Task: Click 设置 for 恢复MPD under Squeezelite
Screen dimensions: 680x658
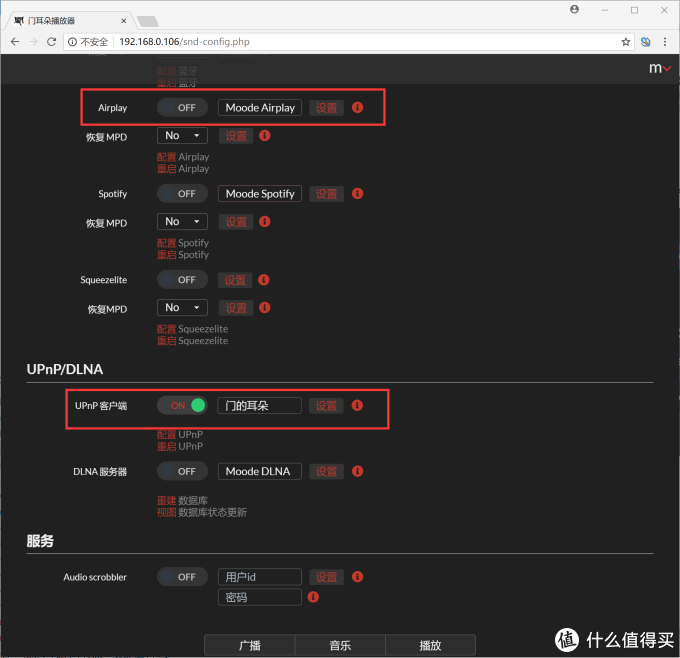Action: click(236, 308)
